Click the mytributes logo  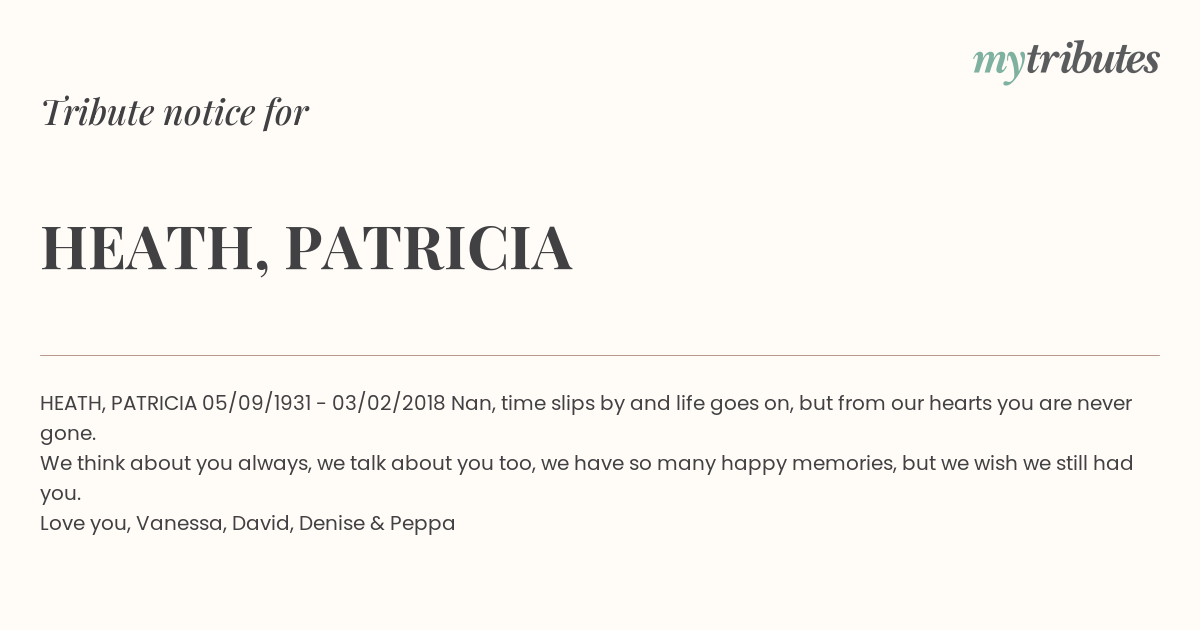pos(1066,62)
